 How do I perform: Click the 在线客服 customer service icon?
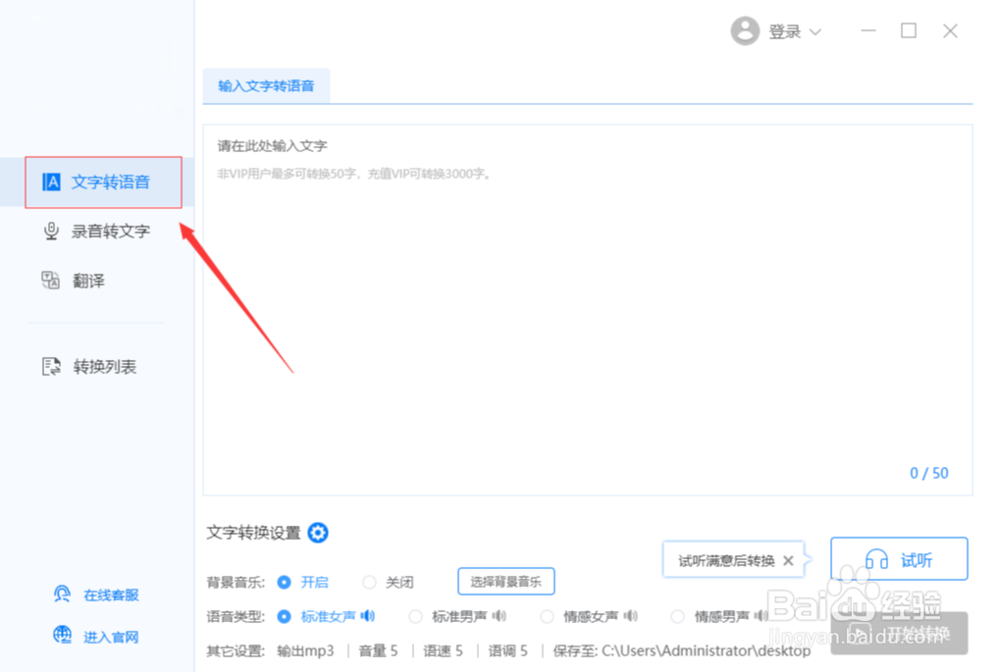point(61,594)
